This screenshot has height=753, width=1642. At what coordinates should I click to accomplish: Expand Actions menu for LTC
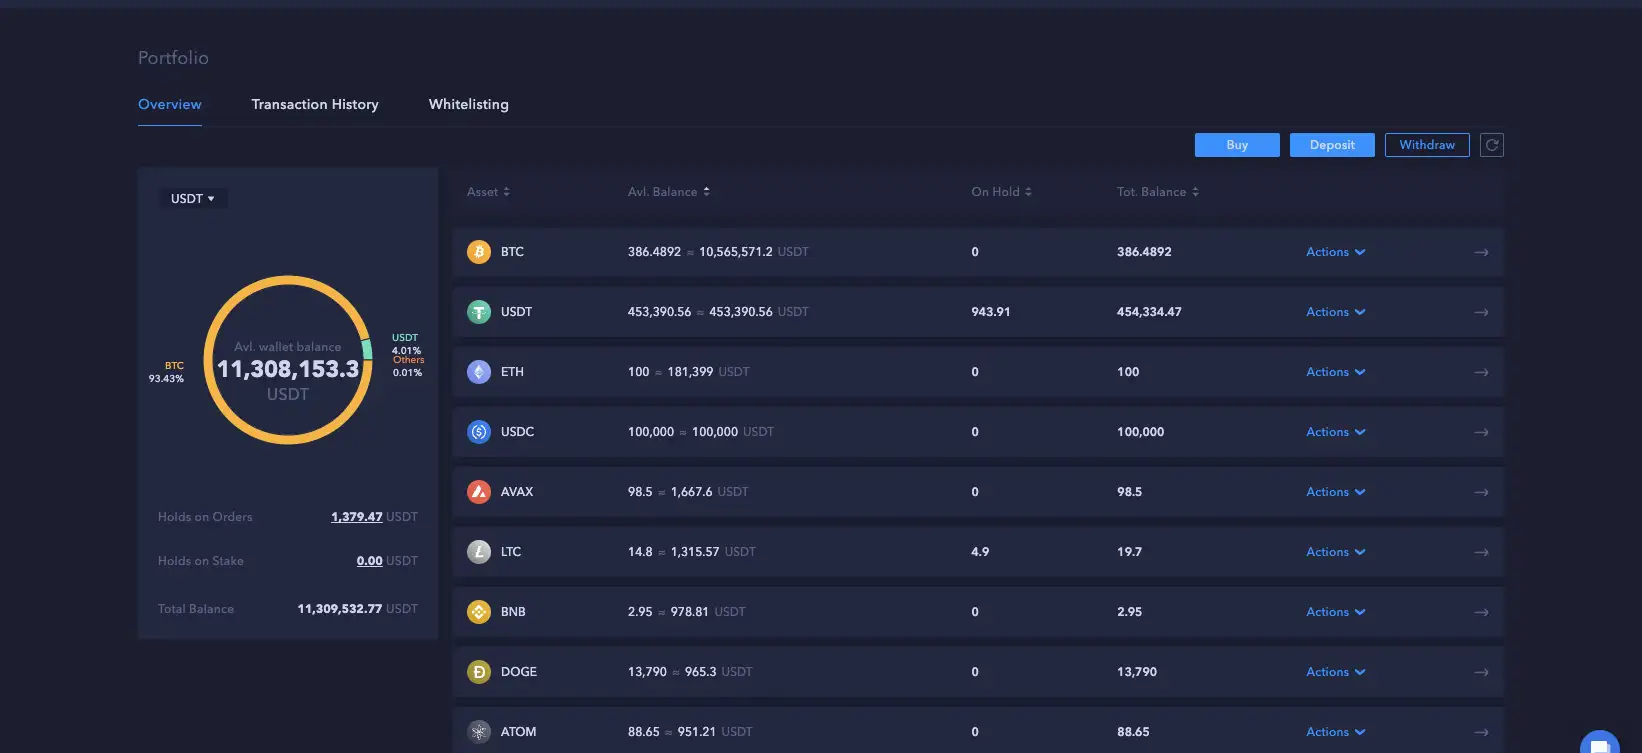[1335, 552]
